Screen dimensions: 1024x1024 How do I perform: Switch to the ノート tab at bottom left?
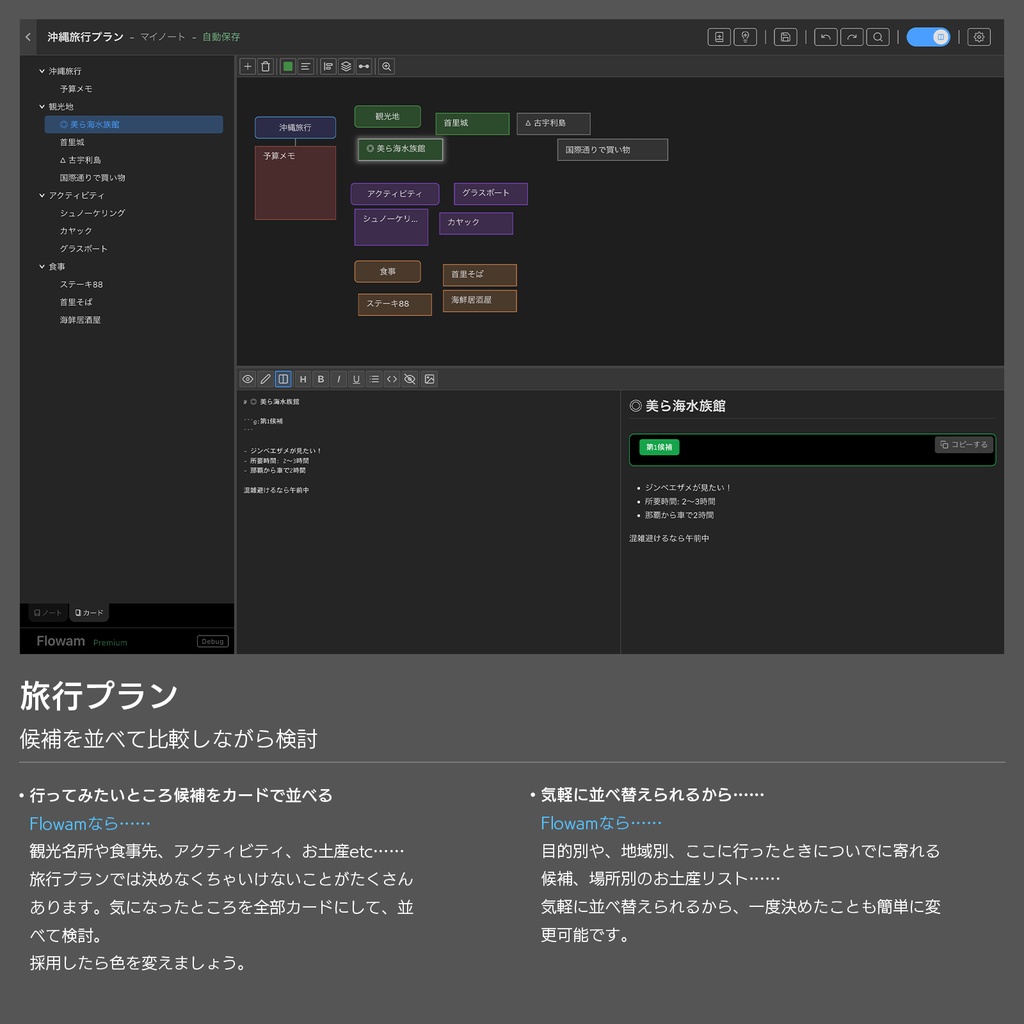click(46, 611)
